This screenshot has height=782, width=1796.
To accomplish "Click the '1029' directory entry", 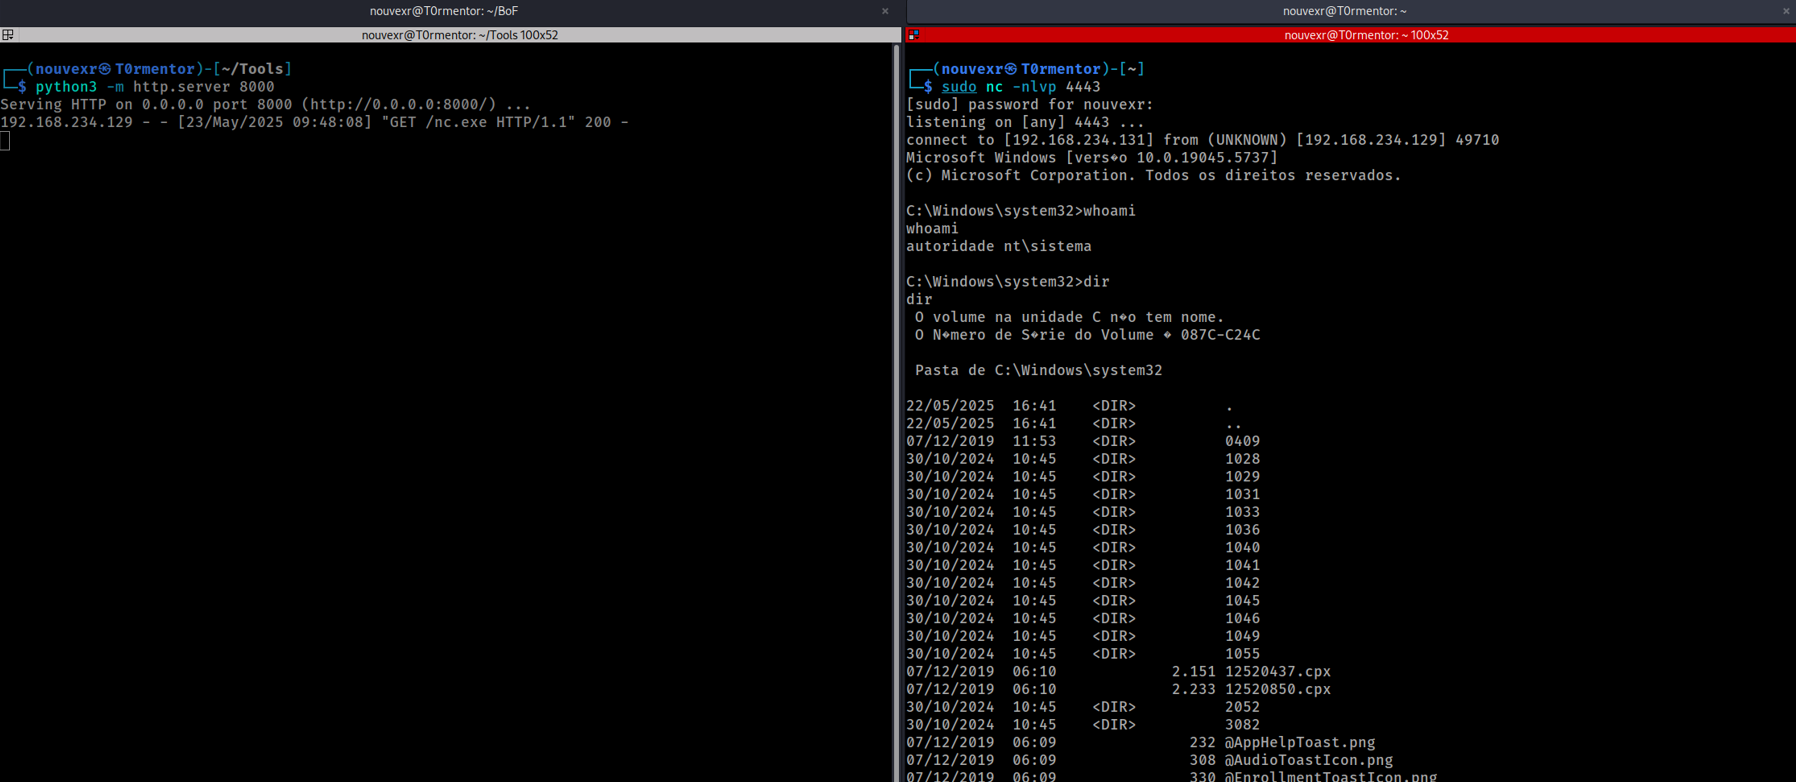I will pos(1243,477).
